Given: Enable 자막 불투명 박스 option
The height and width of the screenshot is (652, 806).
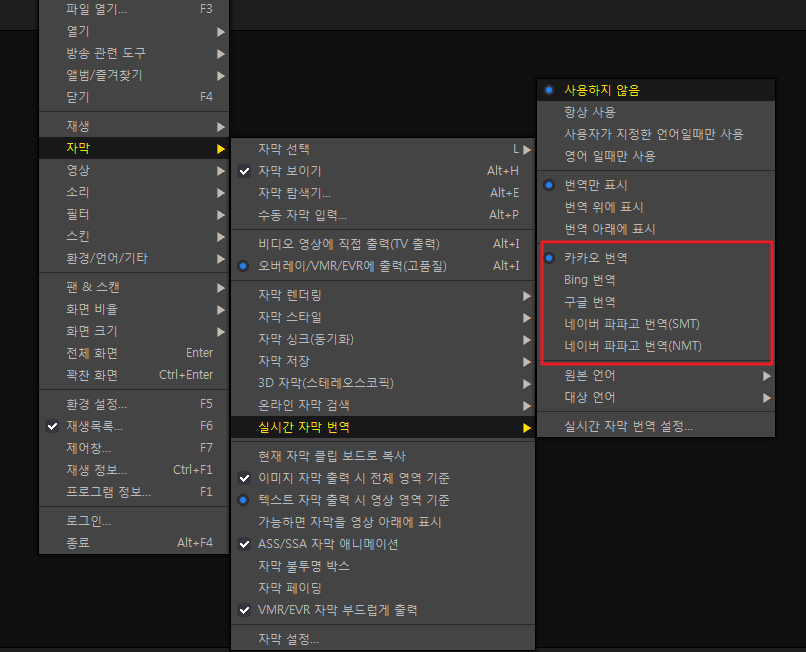Looking at the screenshot, I should pyautogui.click(x=383, y=566).
